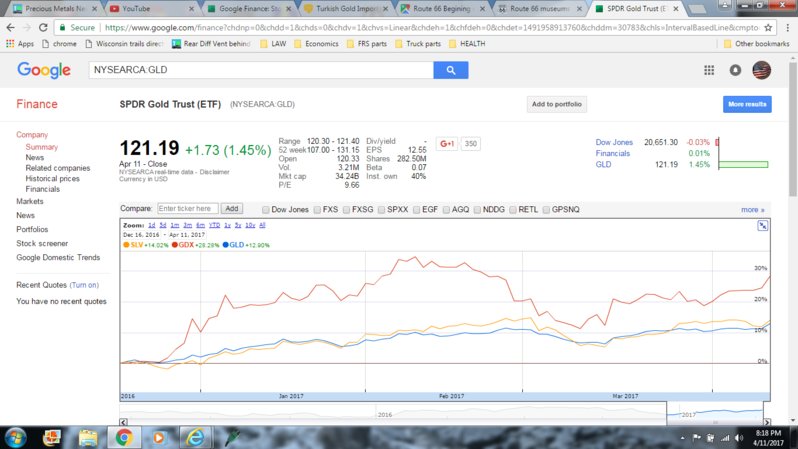The image size is (798, 449).
Task: Switch to Turkish Gold Import tab
Action: point(345,9)
